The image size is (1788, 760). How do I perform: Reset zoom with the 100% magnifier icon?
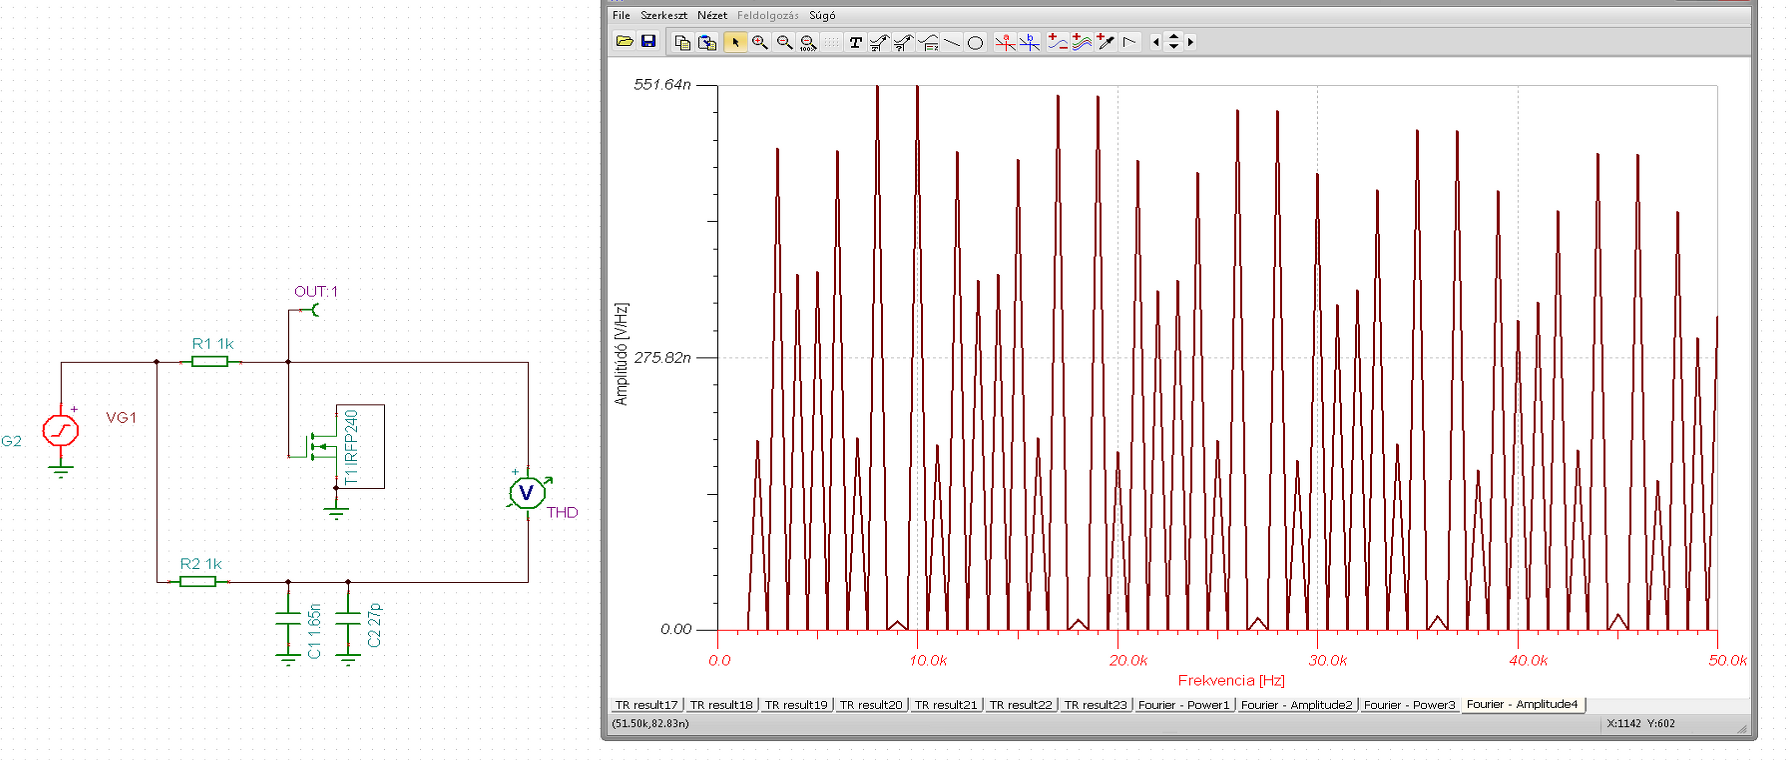pyautogui.click(x=808, y=42)
